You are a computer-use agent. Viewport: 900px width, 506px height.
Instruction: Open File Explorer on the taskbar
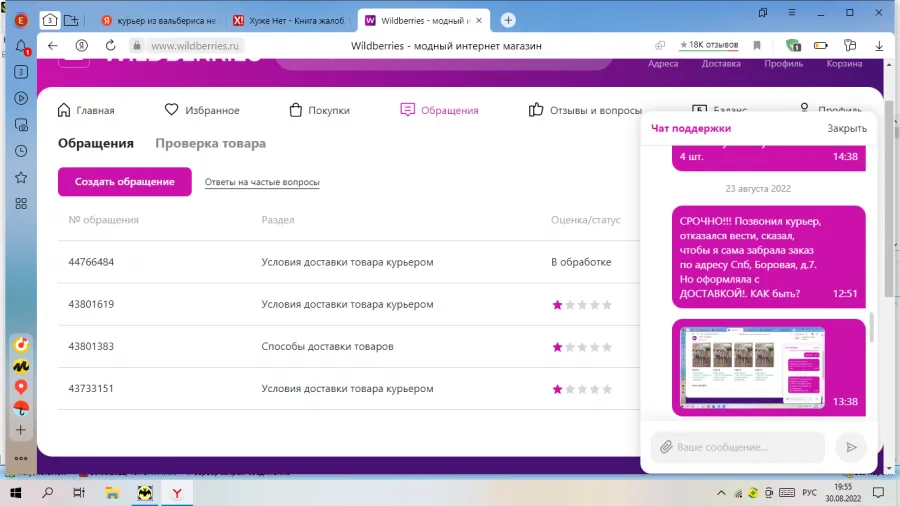tap(112, 493)
